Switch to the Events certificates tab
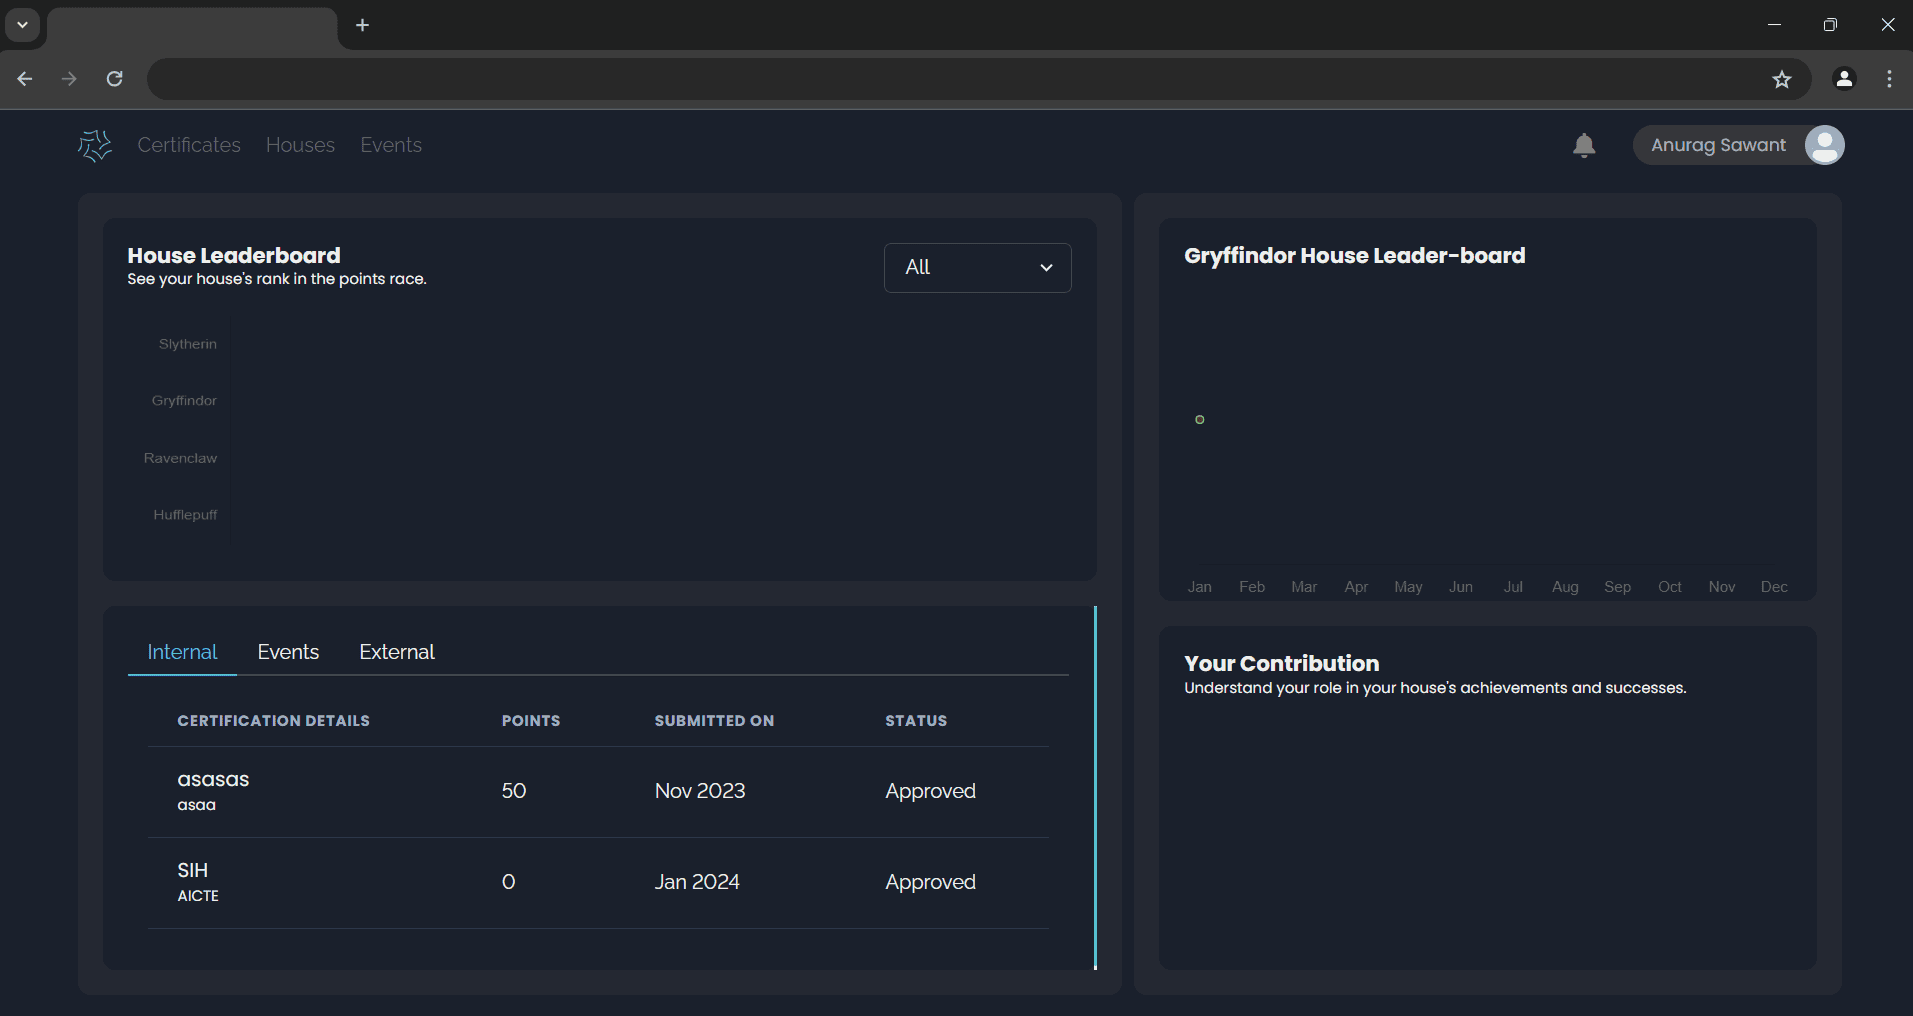 (288, 652)
